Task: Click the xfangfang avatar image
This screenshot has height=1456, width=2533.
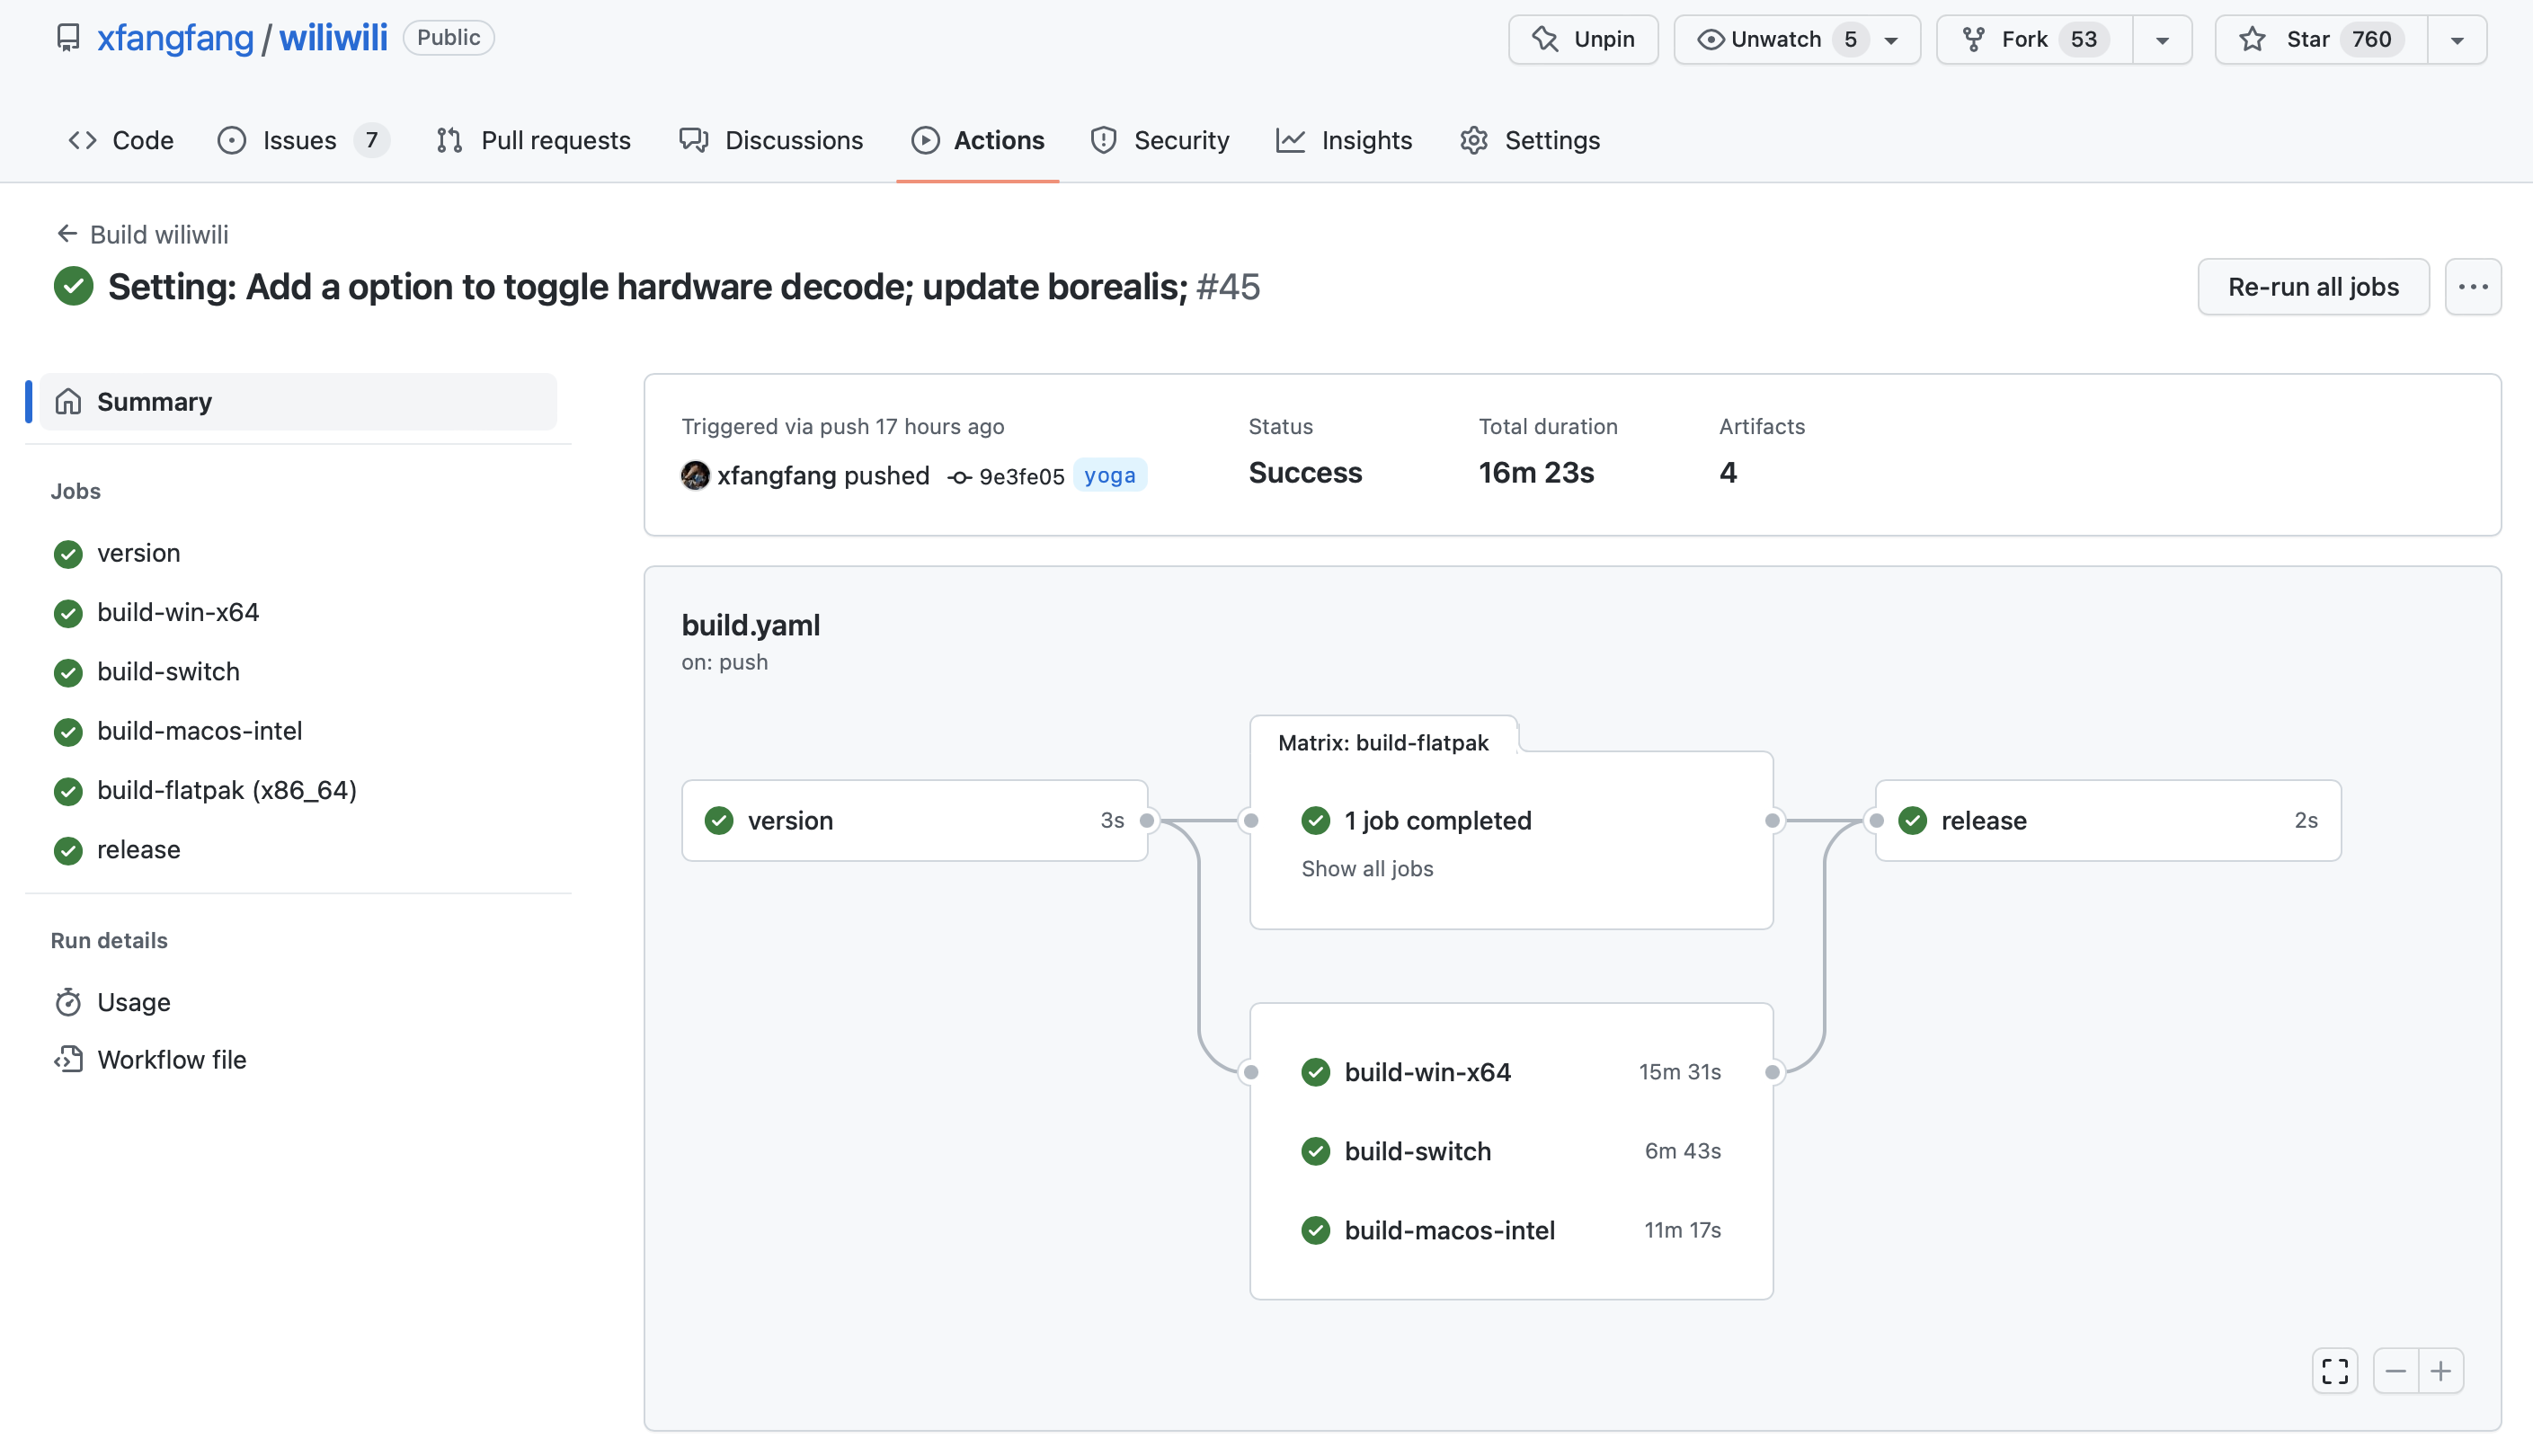Action: coord(695,476)
